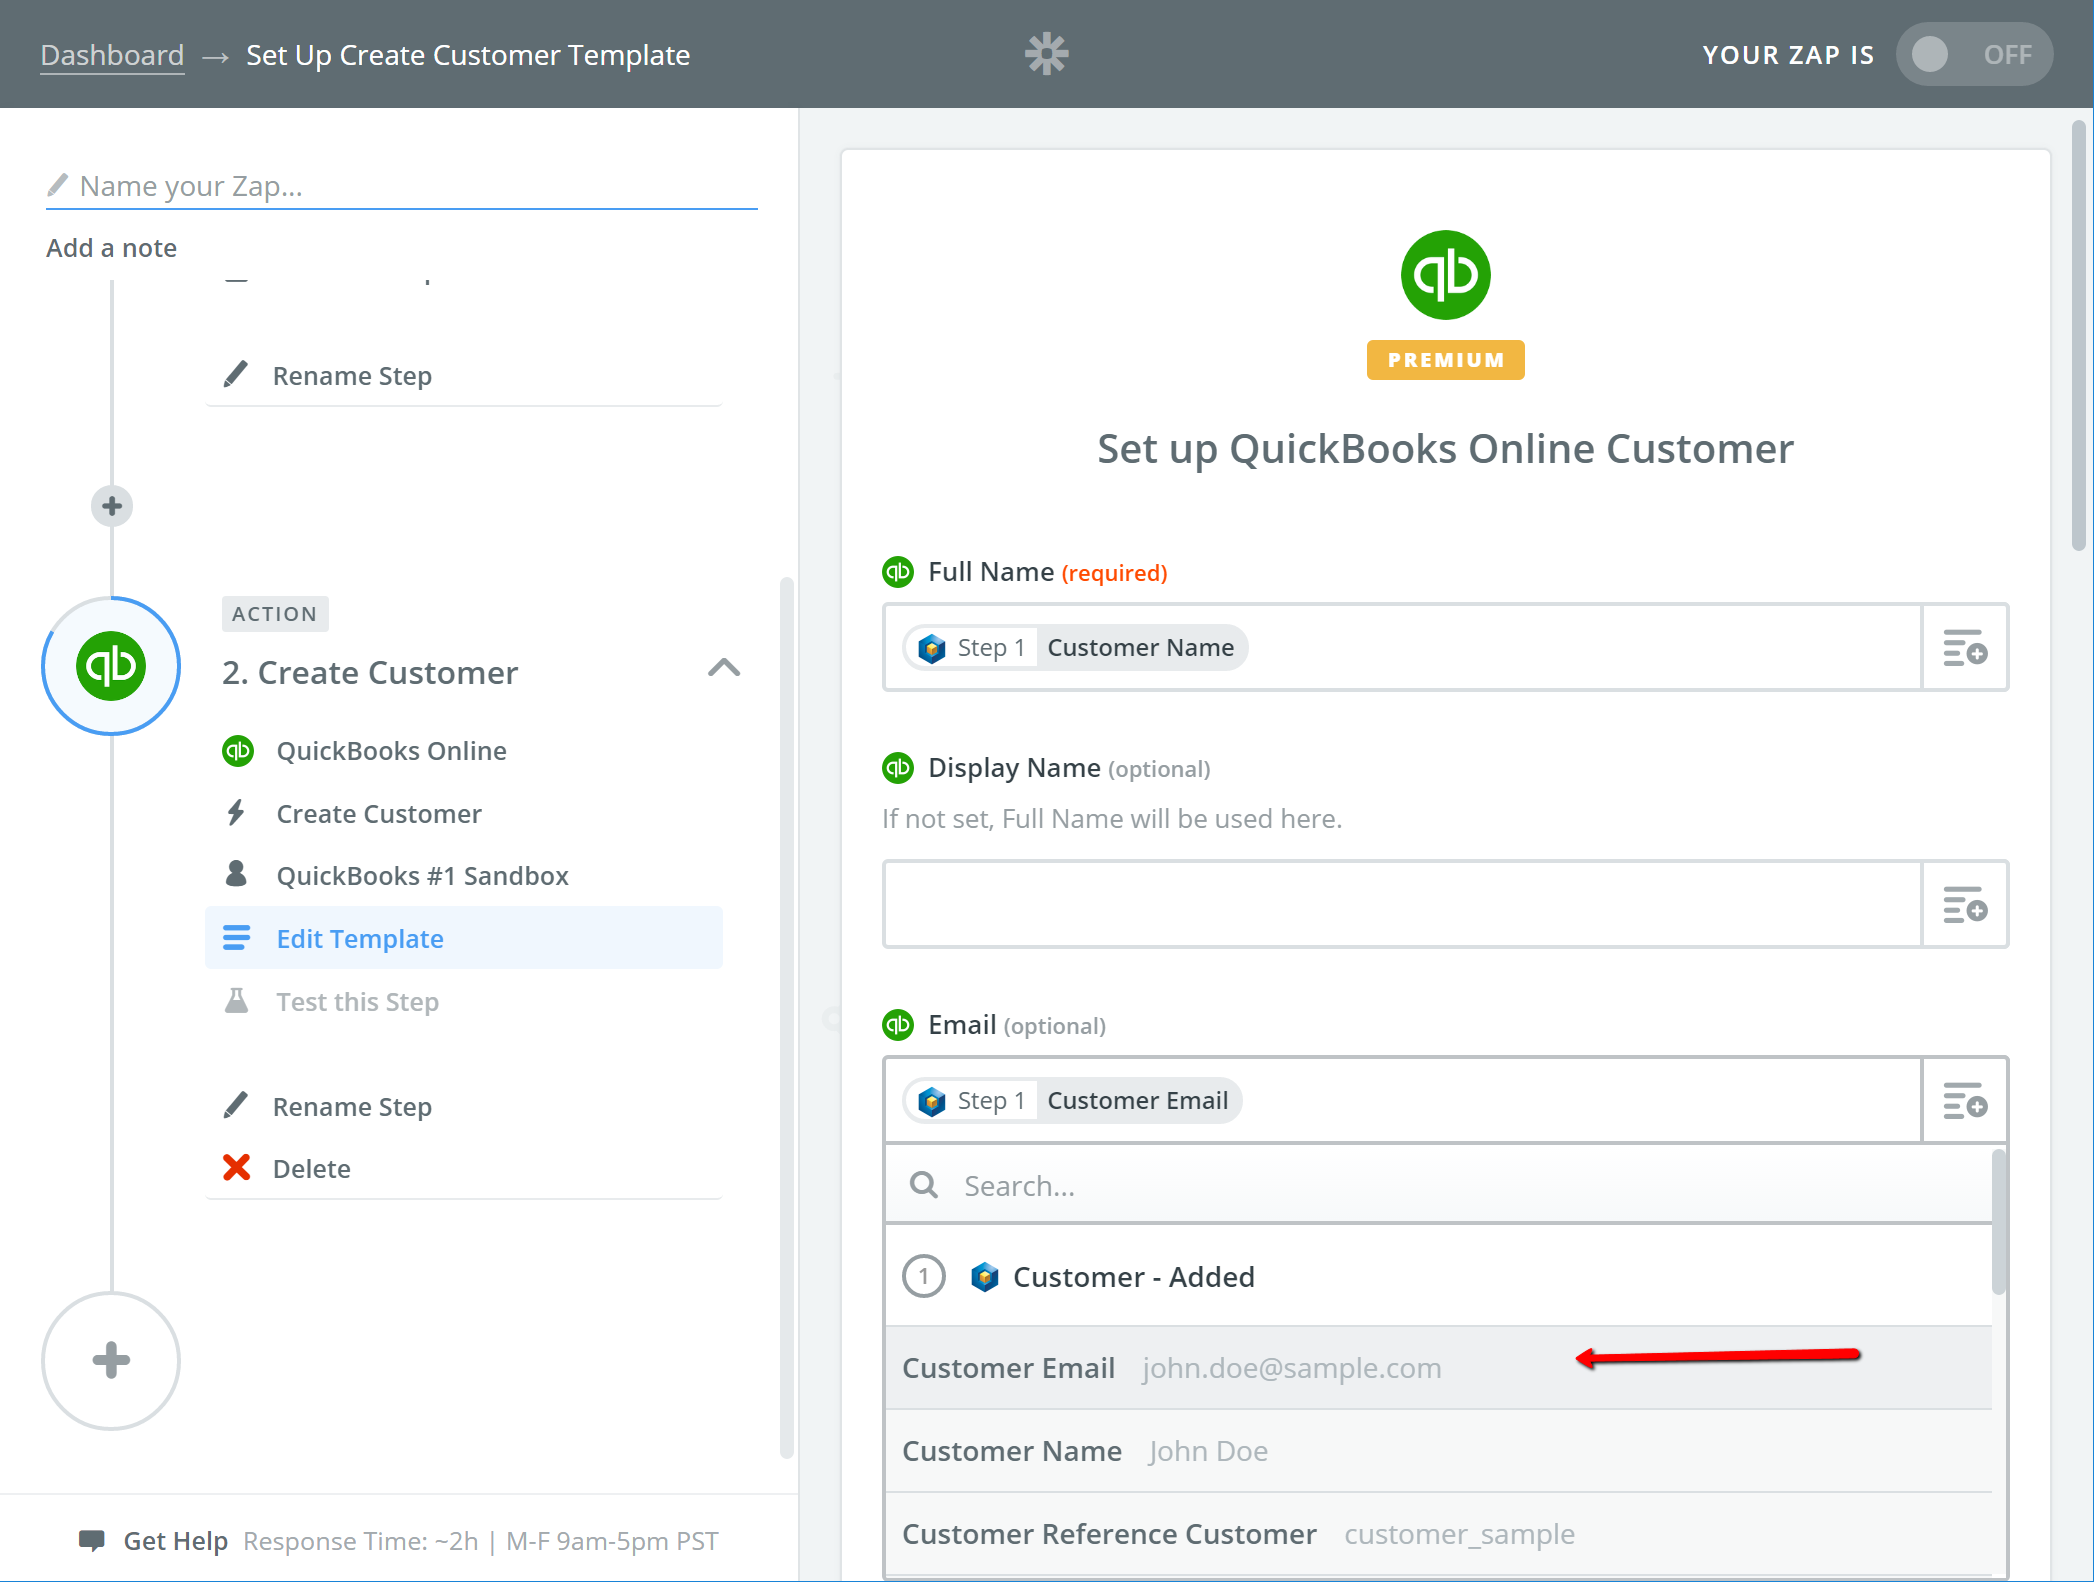Screen dimensions: 2094x1582
Task: Click the pencil icon beside Zap name
Action: coord(58,185)
